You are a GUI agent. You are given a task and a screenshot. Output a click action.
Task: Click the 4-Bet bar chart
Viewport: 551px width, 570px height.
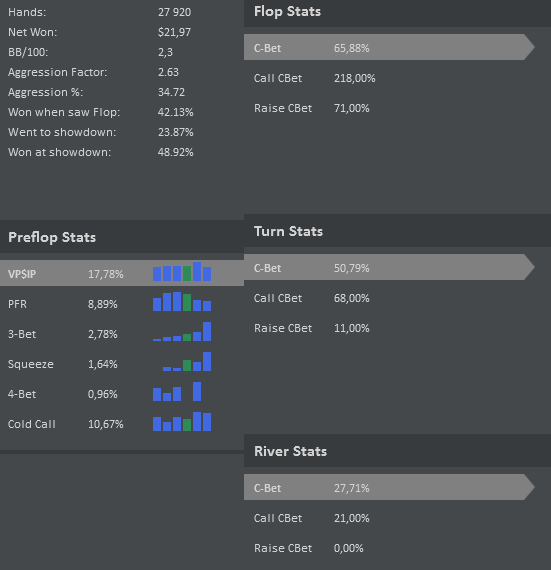pyautogui.click(x=177, y=392)
